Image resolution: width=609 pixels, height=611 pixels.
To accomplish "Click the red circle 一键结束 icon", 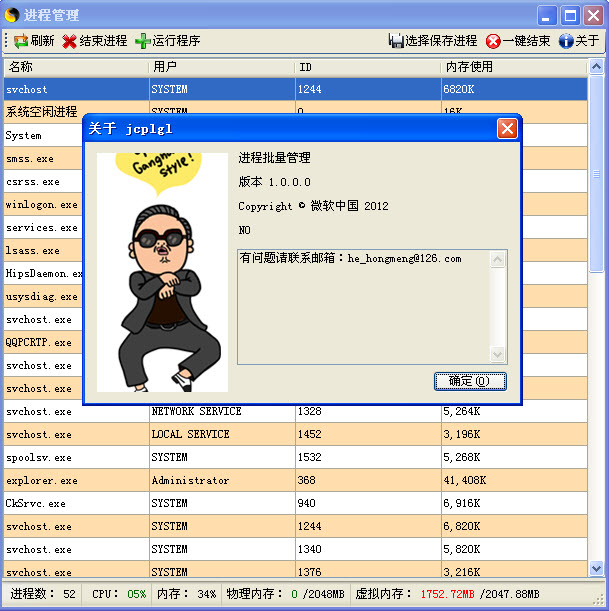I will [x=493, y=41].
